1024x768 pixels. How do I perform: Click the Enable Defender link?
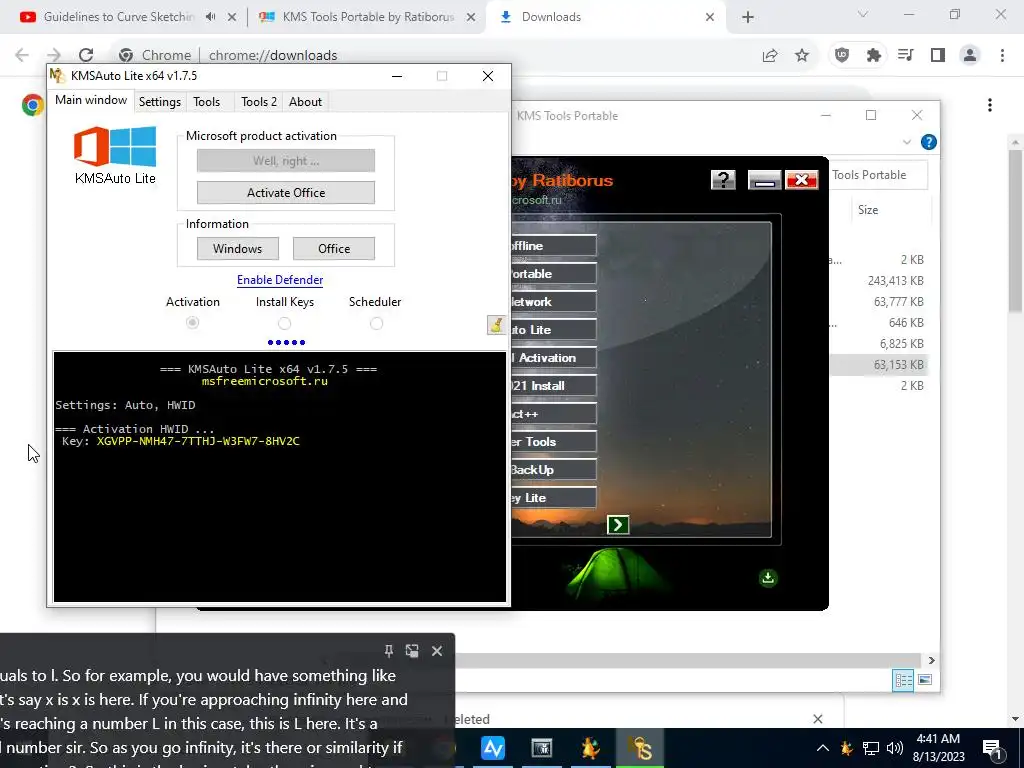click(280, 280)
